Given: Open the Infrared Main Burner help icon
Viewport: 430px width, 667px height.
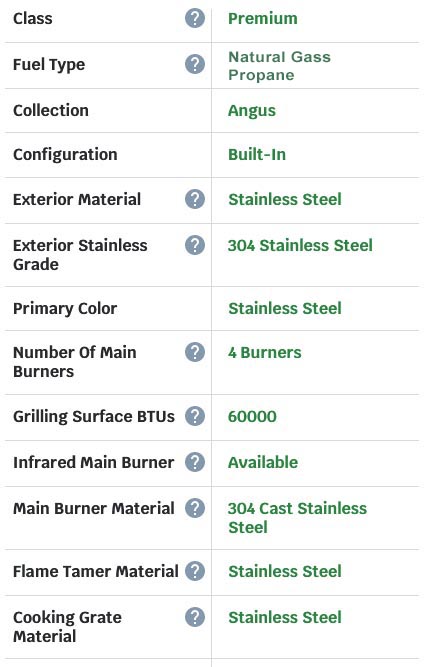Looking at the screenshot, I should pyautogui.click(x=195, y=462).
